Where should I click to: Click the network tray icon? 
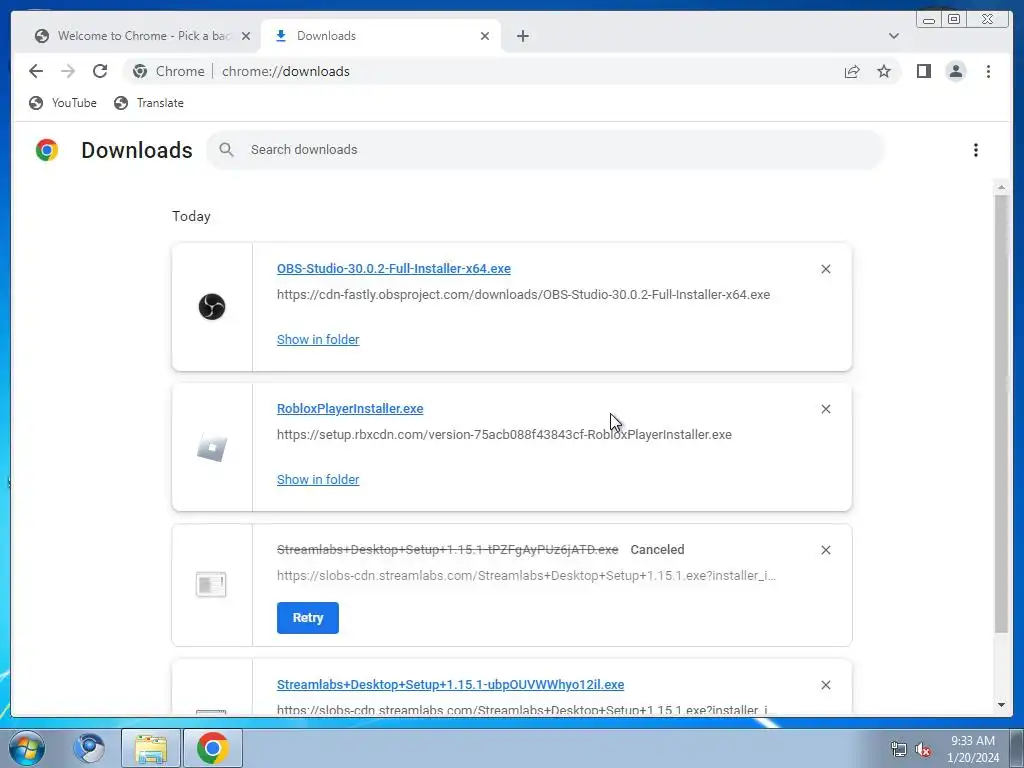[899, 750]
